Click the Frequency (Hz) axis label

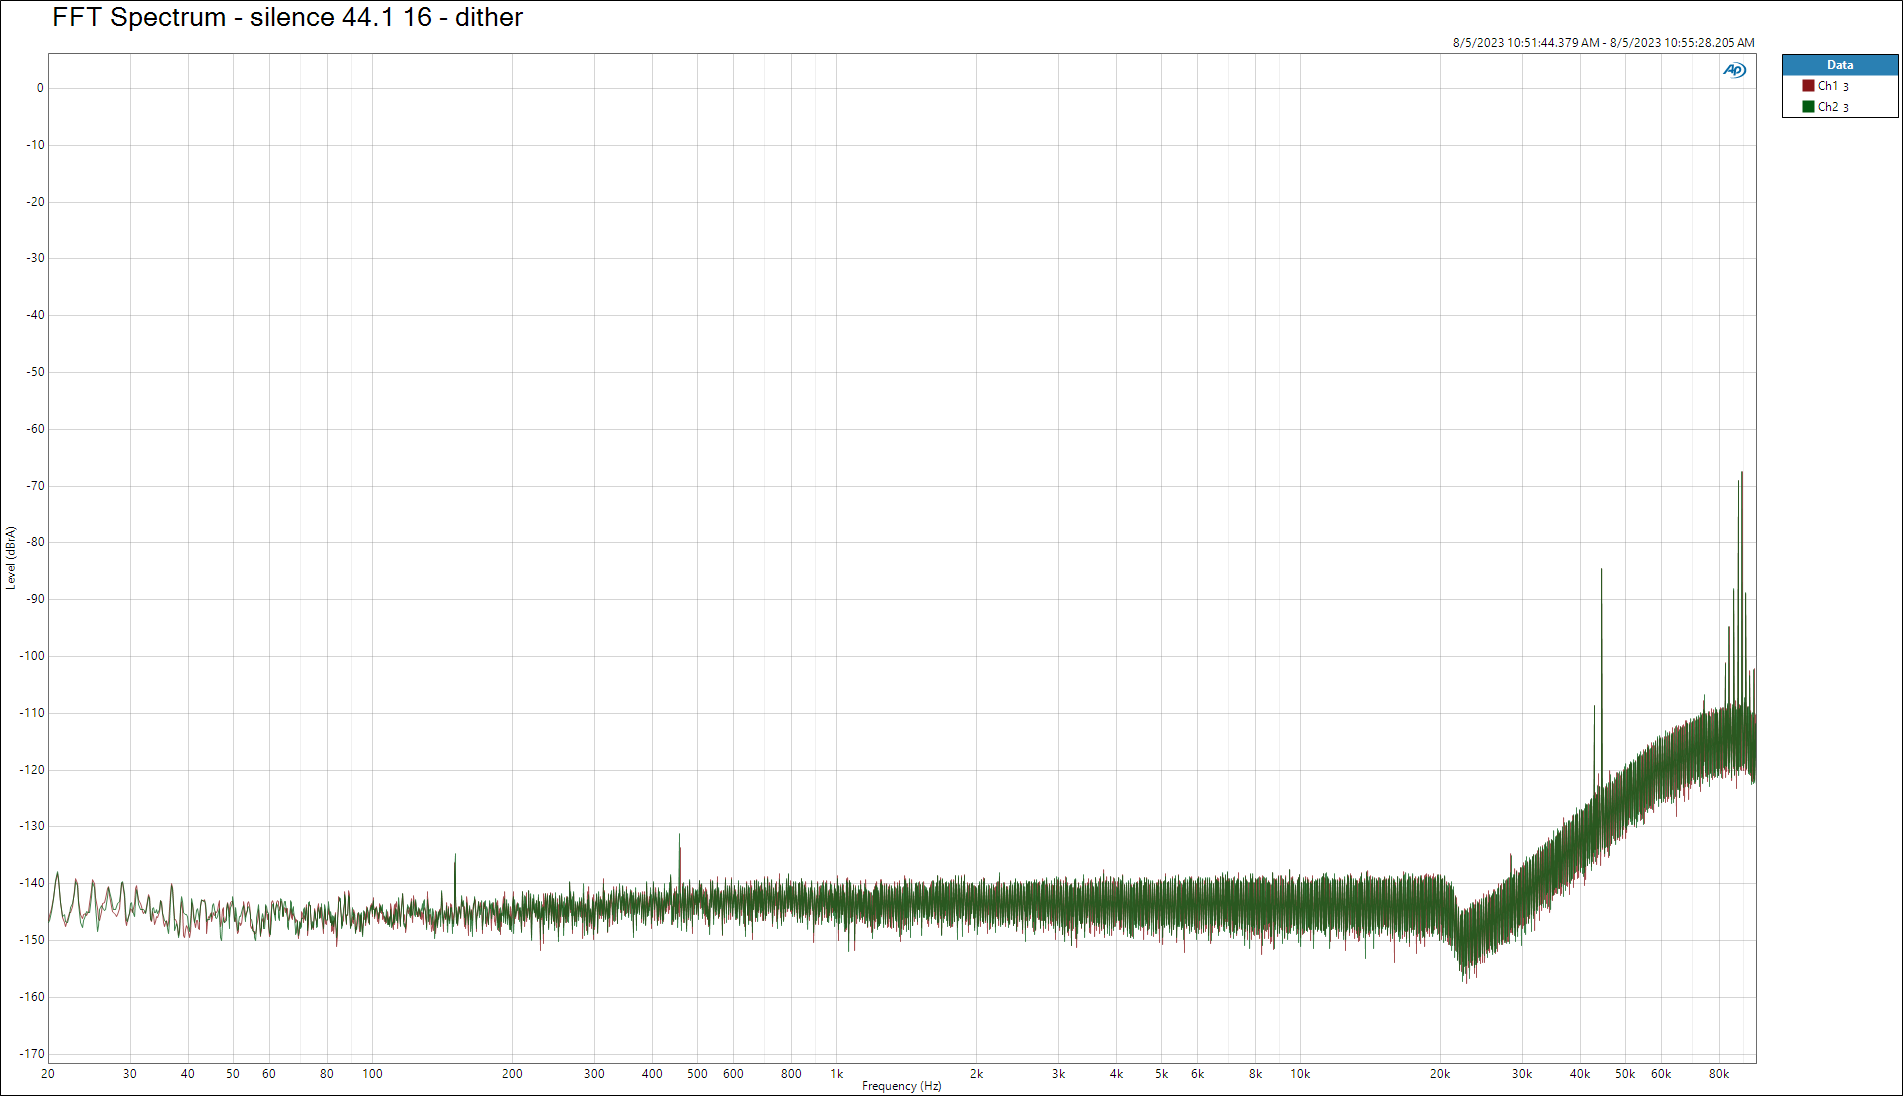(901, 1086)
